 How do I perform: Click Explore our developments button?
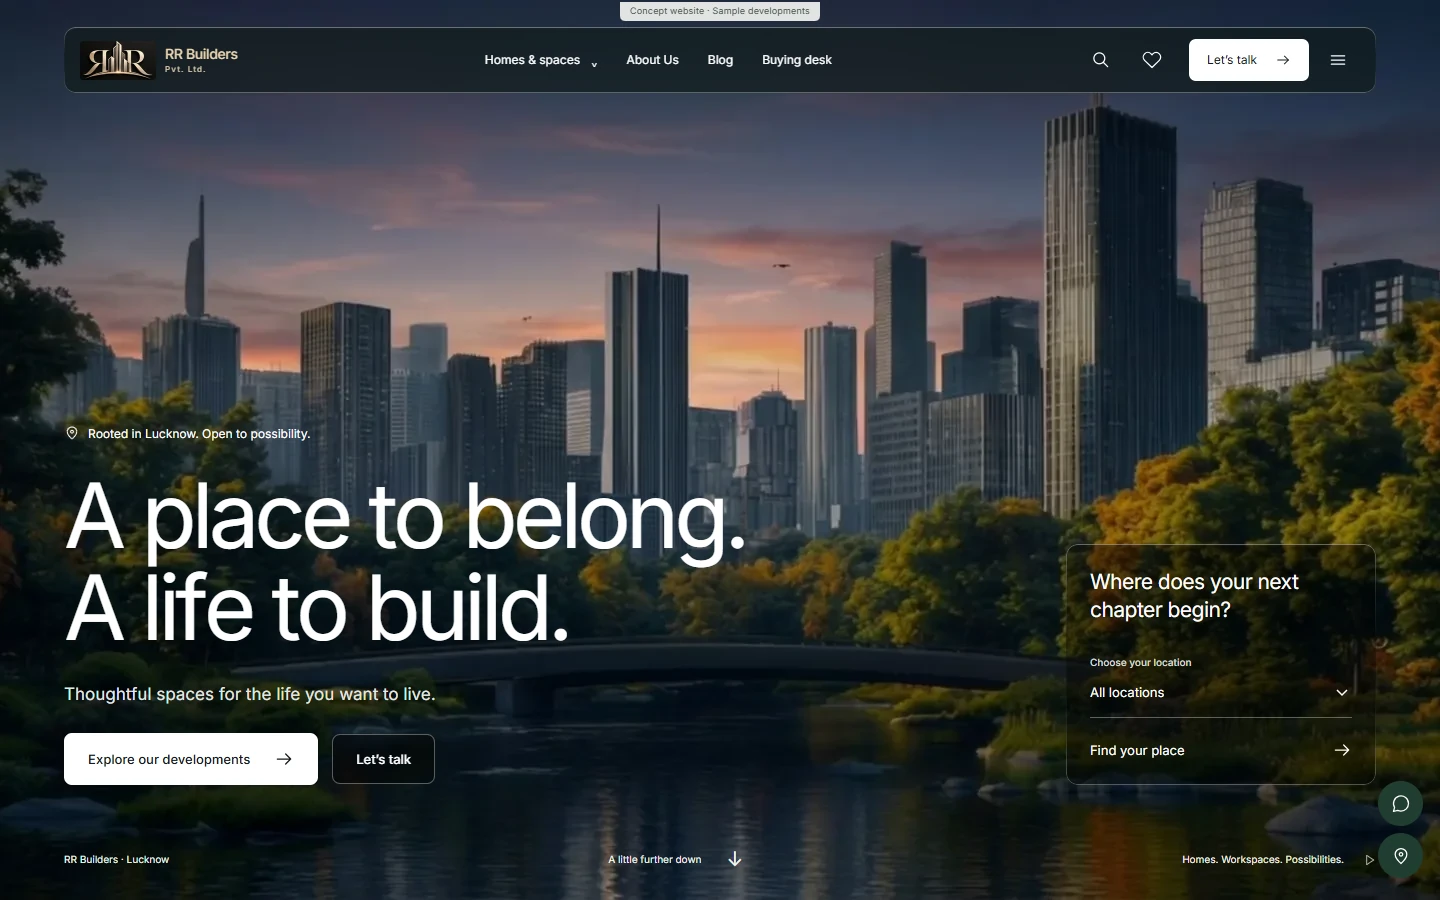coord(191,759)
